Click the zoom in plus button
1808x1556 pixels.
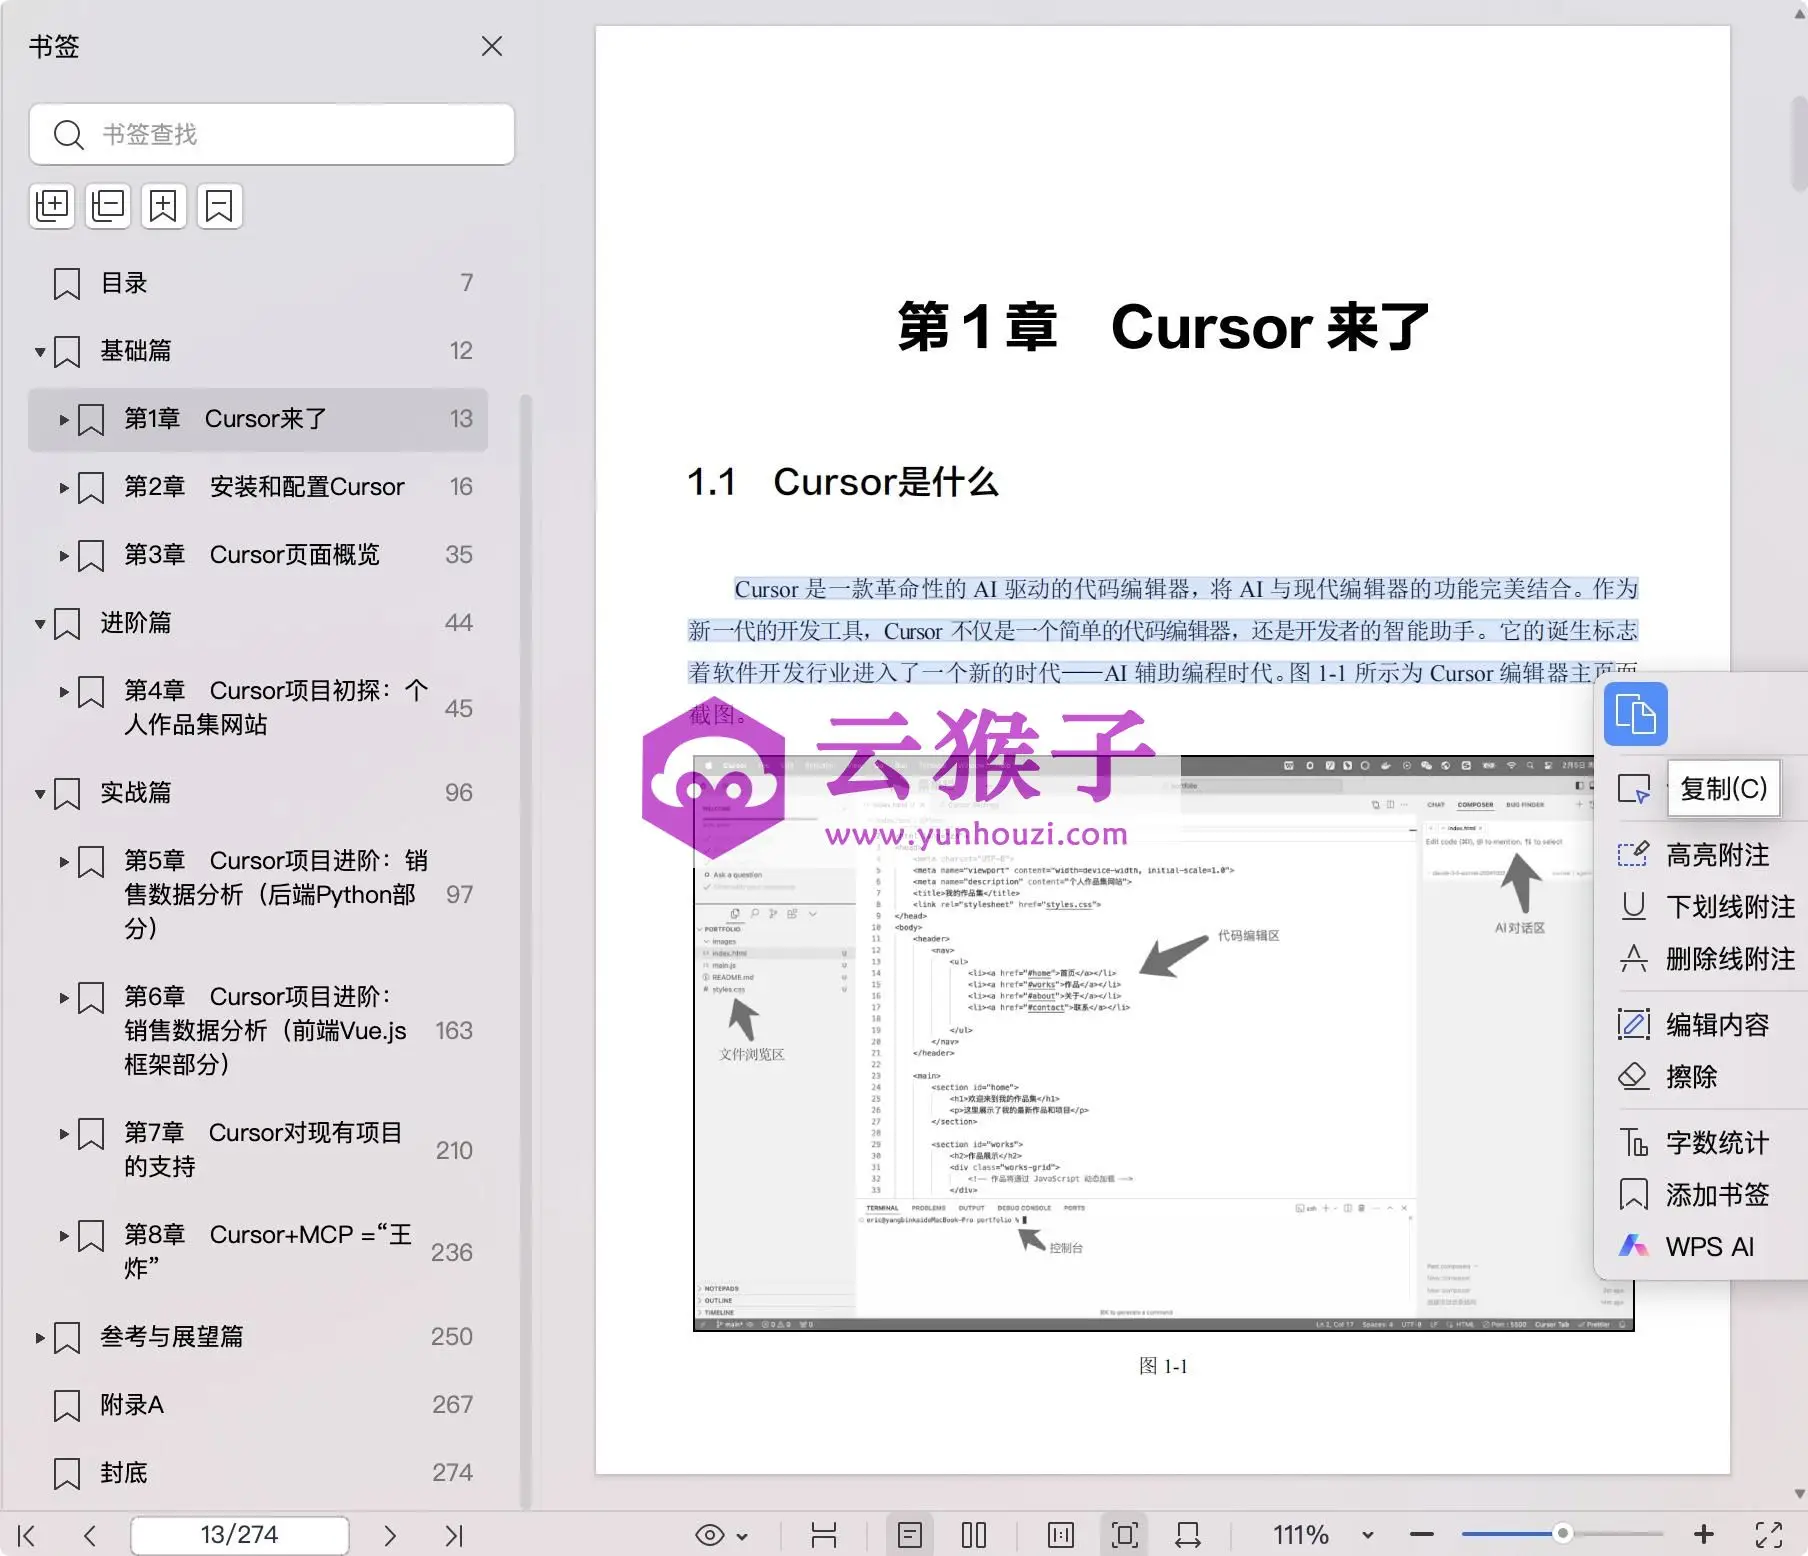(x=1704, y=1534)
